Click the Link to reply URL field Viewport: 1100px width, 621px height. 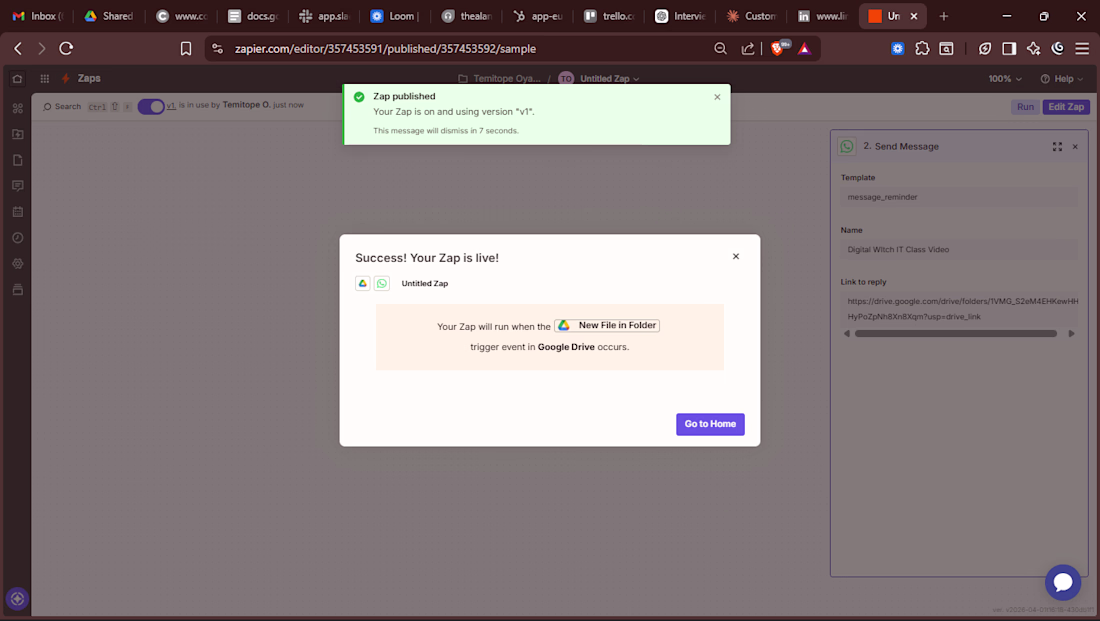click(958, 309)
